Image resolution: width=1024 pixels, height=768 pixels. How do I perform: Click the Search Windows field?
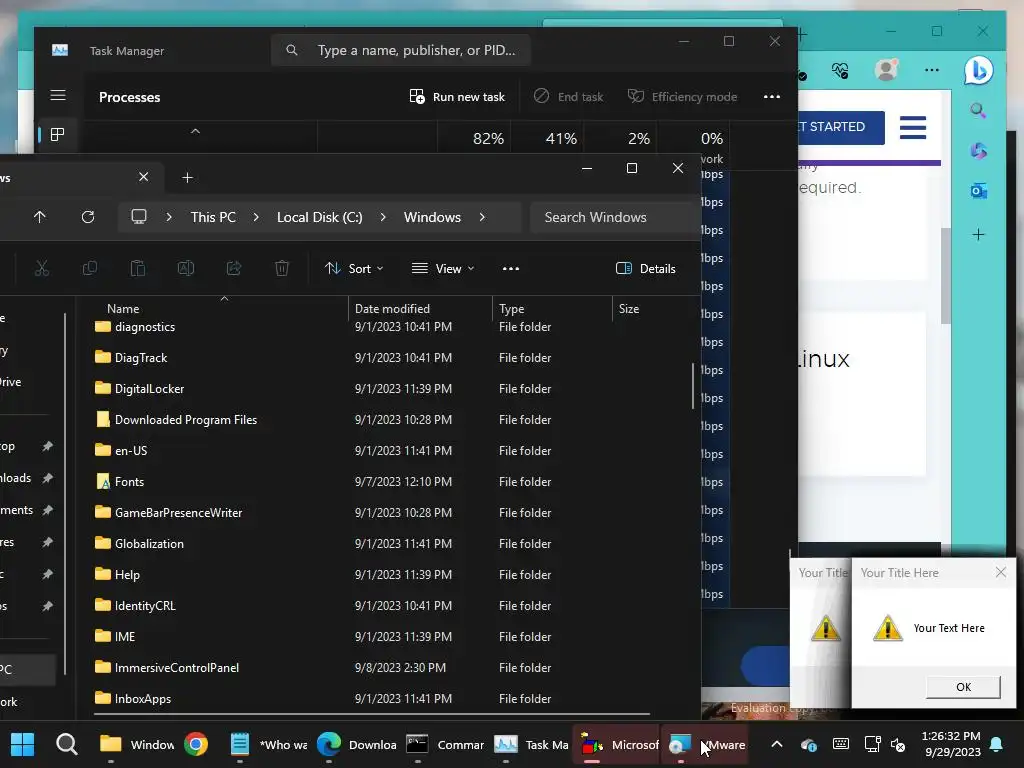point(614,217)
